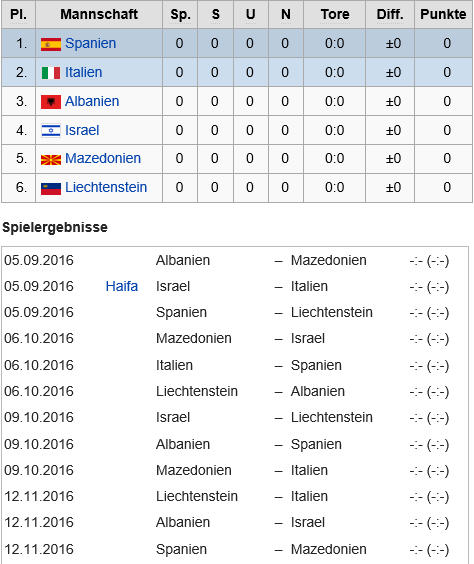Click the Punkte column header
Screen dimensions: 474x564
(443, 14)
